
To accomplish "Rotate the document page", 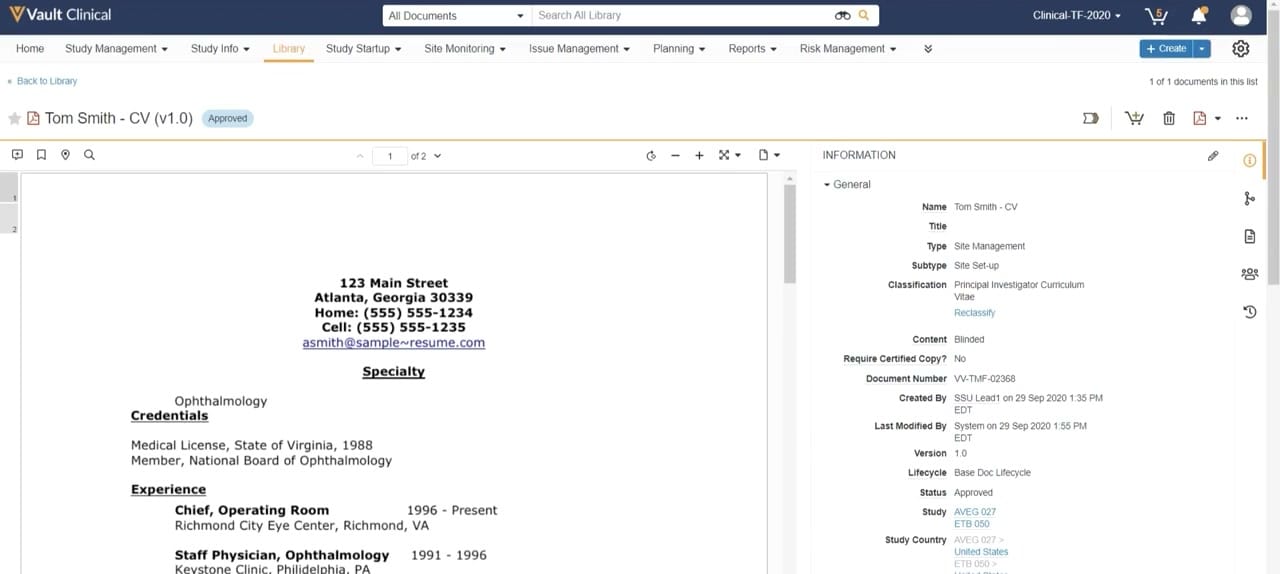I will coord(651,155).
